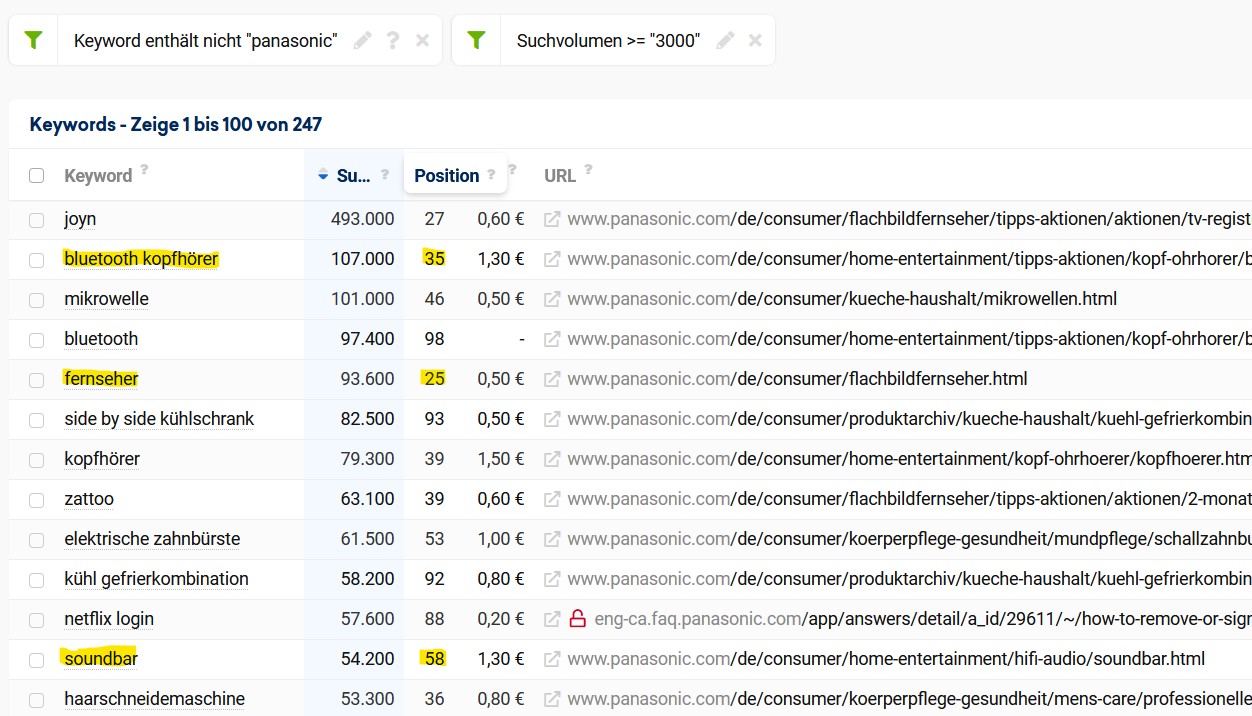Open the flachbildfernseher.html URL in fernseher row

pyautogui.click(x=797, y=379)
